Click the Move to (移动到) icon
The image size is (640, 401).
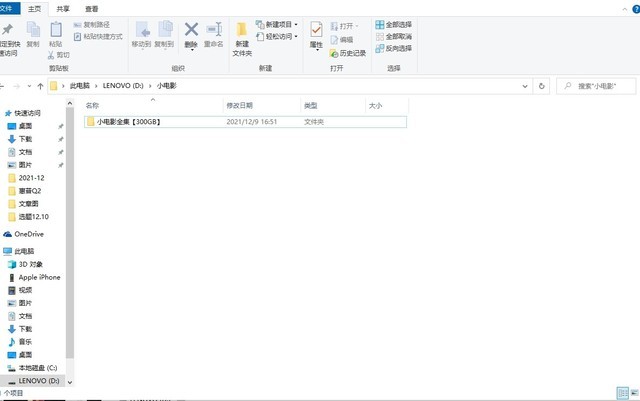[x=141, y=33]
